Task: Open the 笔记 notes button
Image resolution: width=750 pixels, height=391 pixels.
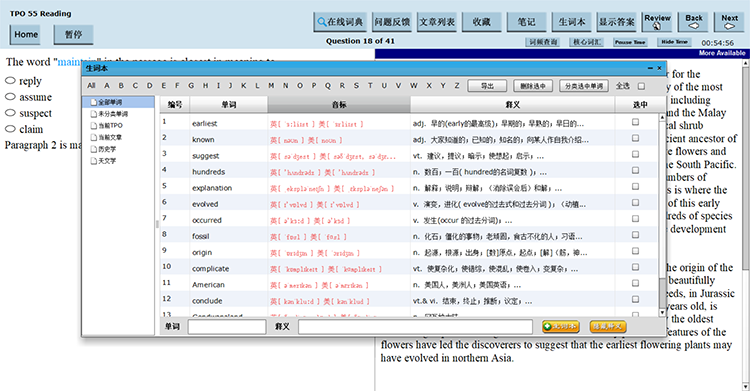Action: point(527,22)
